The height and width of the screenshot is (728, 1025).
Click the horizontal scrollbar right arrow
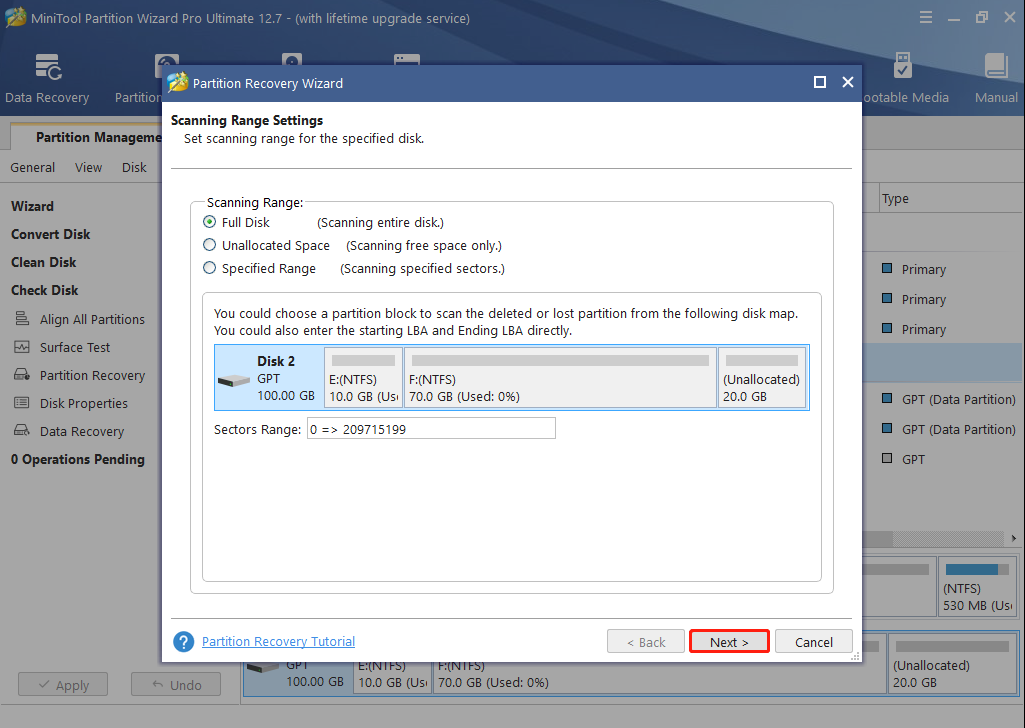click(1013, 538)
